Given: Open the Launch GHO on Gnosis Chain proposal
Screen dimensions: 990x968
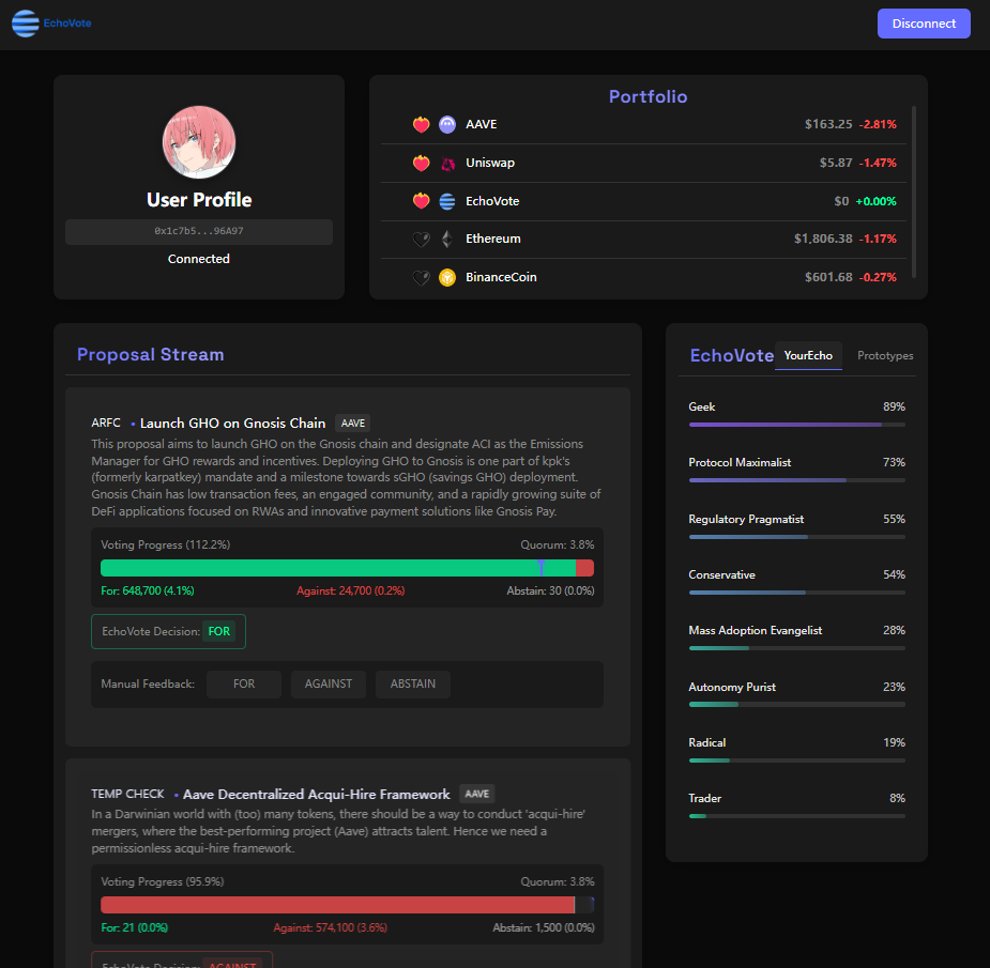Looking at the screenshot, I should [232, 423].
